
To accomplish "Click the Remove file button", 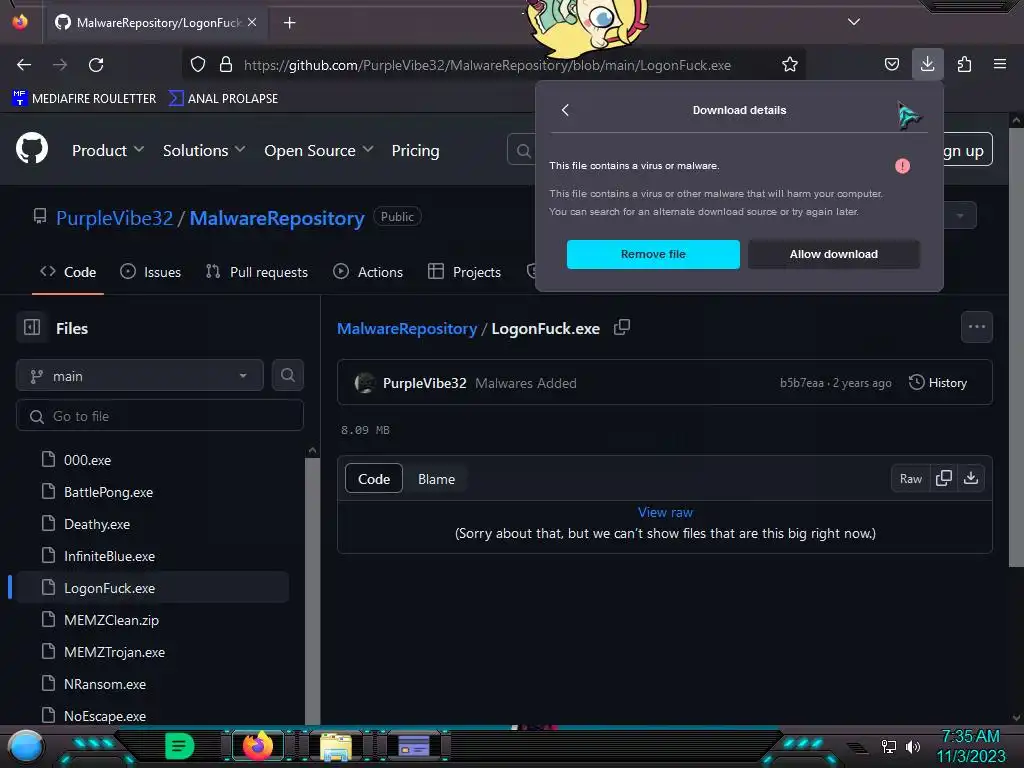I will pos(653,254).
